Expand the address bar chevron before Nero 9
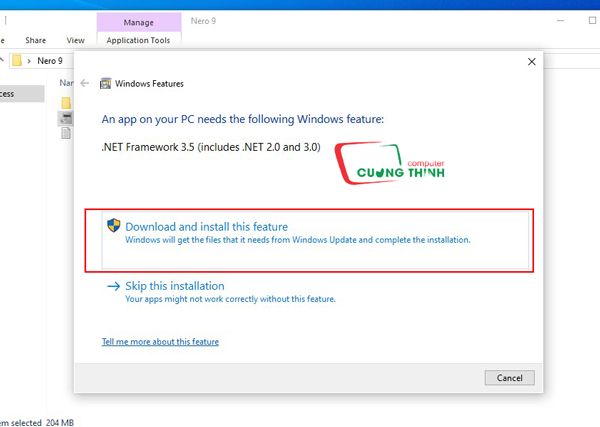Image resolution: width=600 pixels, height=427 pixels. pos(29,61)
